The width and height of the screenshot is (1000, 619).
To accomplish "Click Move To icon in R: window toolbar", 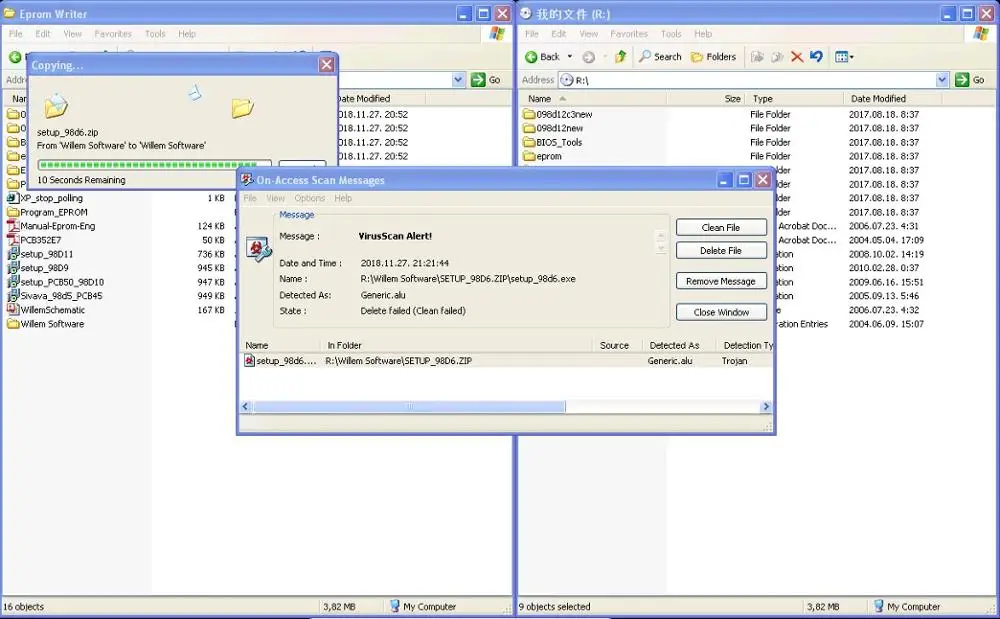I will (x=757, y=57).
